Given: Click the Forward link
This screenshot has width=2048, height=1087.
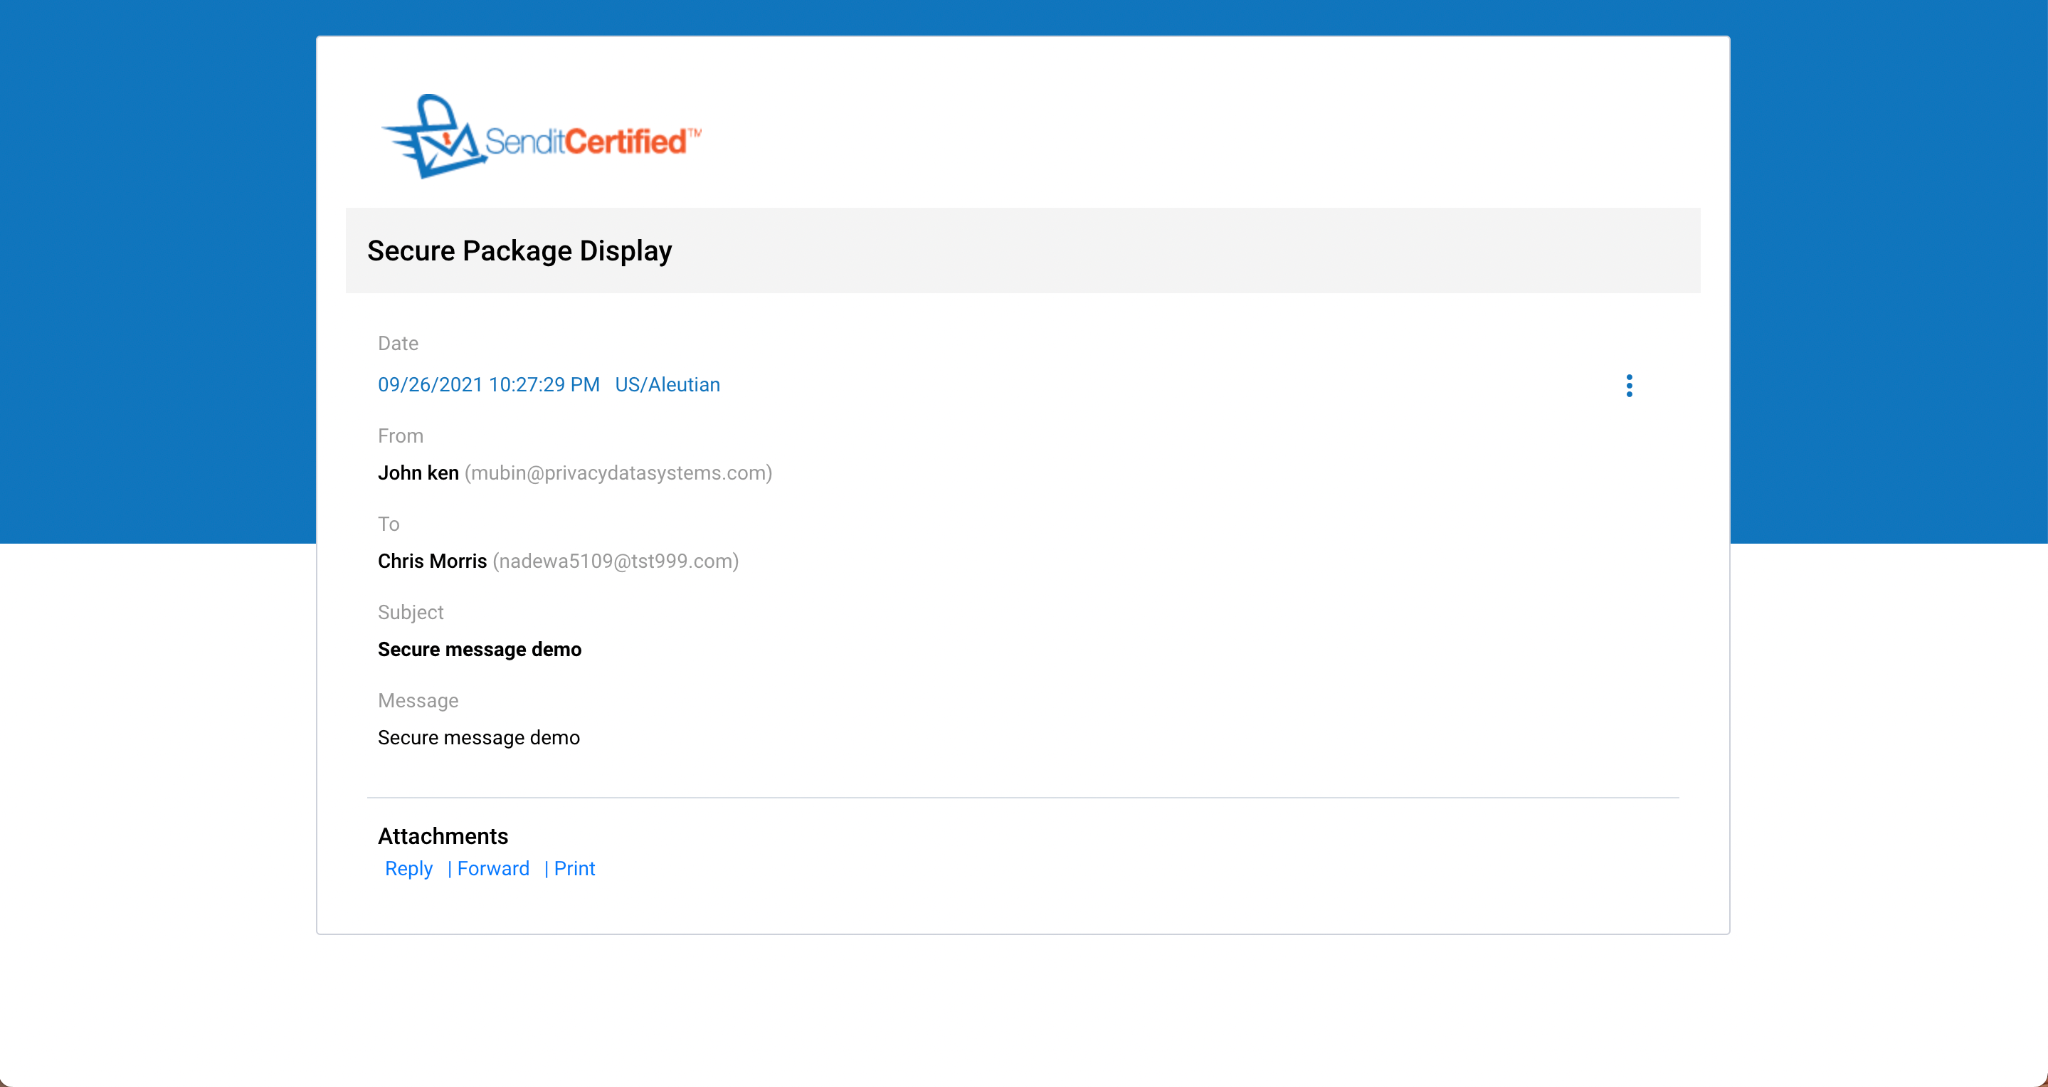Looking at the screenshot, I should (493, 868).
